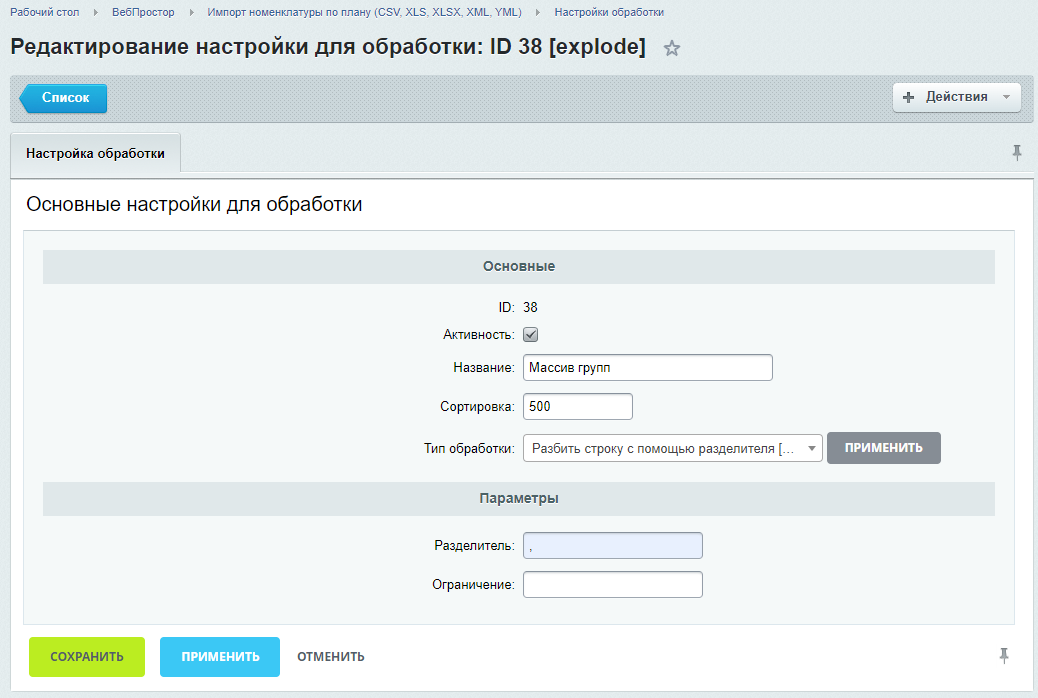Click the pin icon beside the tab bar

coord(1017,153)
